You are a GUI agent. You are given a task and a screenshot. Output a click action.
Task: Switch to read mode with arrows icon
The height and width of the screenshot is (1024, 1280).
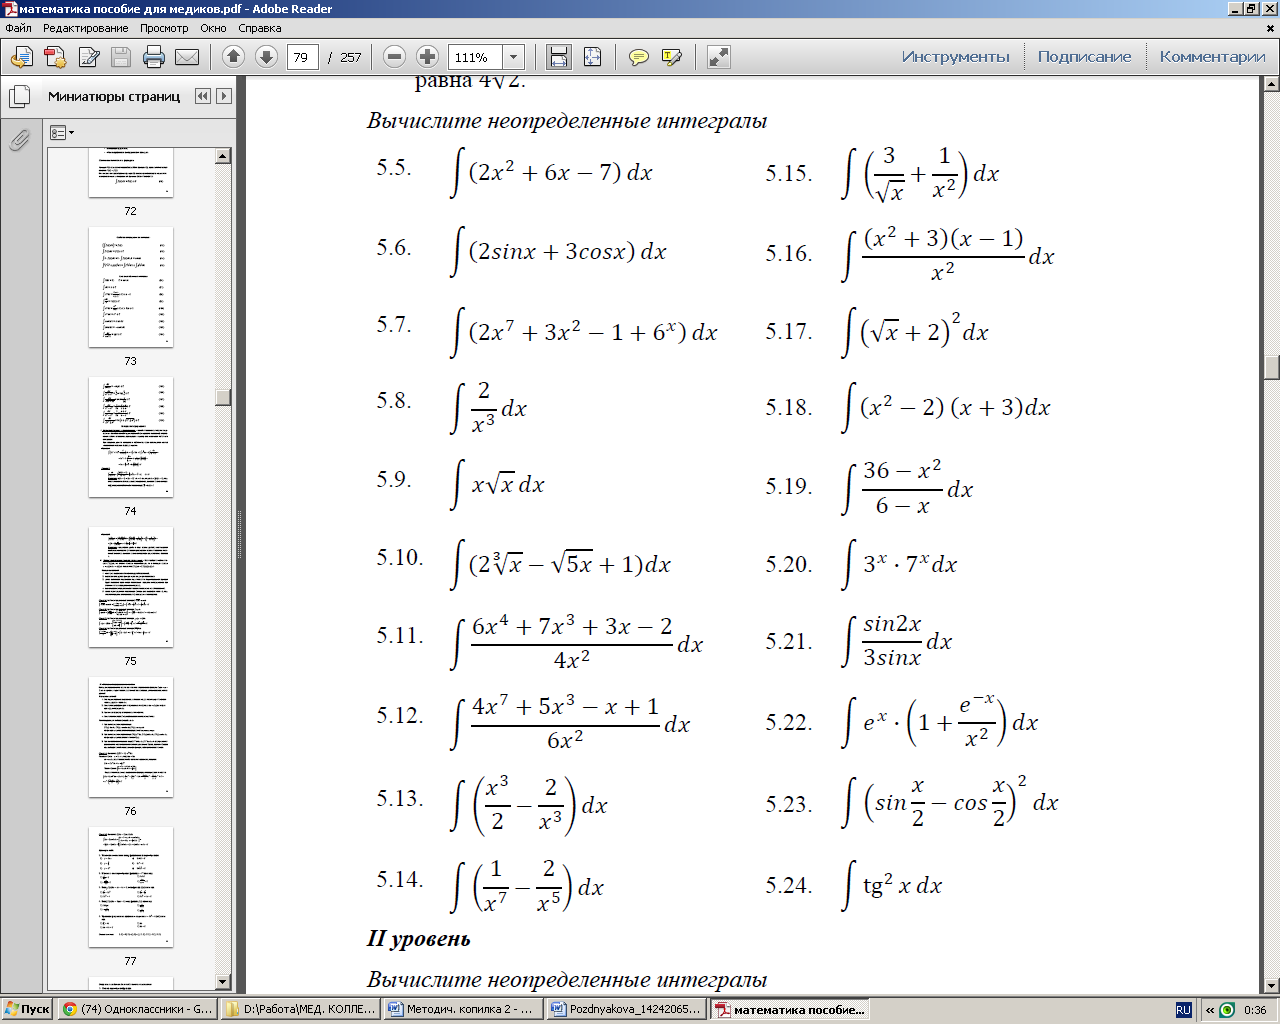[x=718, y=57]
